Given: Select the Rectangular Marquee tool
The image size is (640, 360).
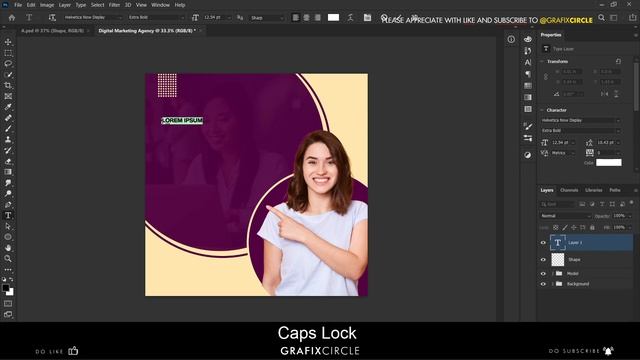Looking at the screenshot, I should click(8, 53).
